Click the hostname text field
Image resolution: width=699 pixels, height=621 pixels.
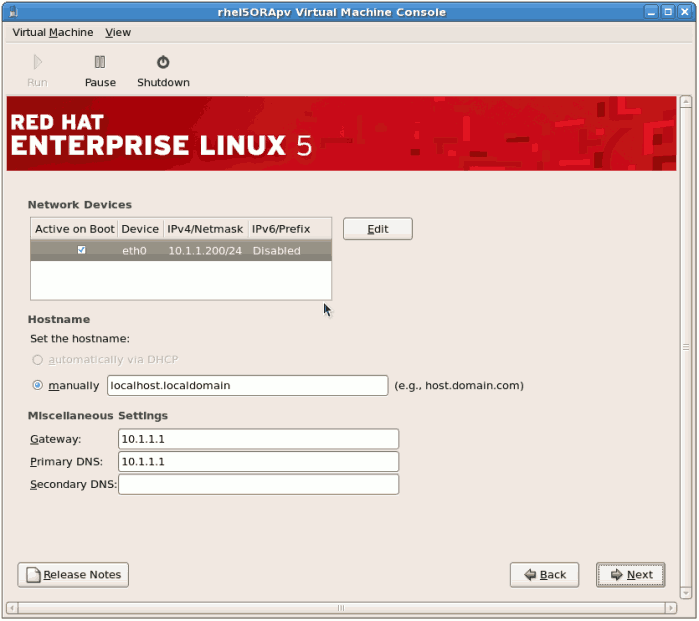(x=247, y=385)
